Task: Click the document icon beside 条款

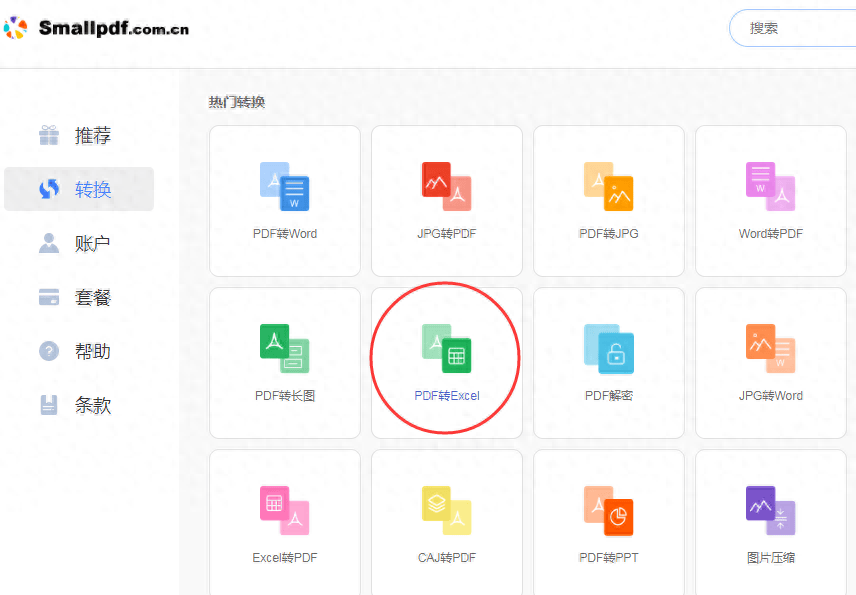Action: point(49,405)
